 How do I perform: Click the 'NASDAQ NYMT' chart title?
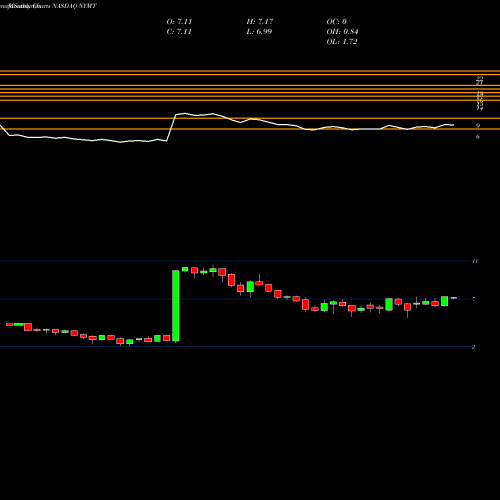(x=74, y=6)
